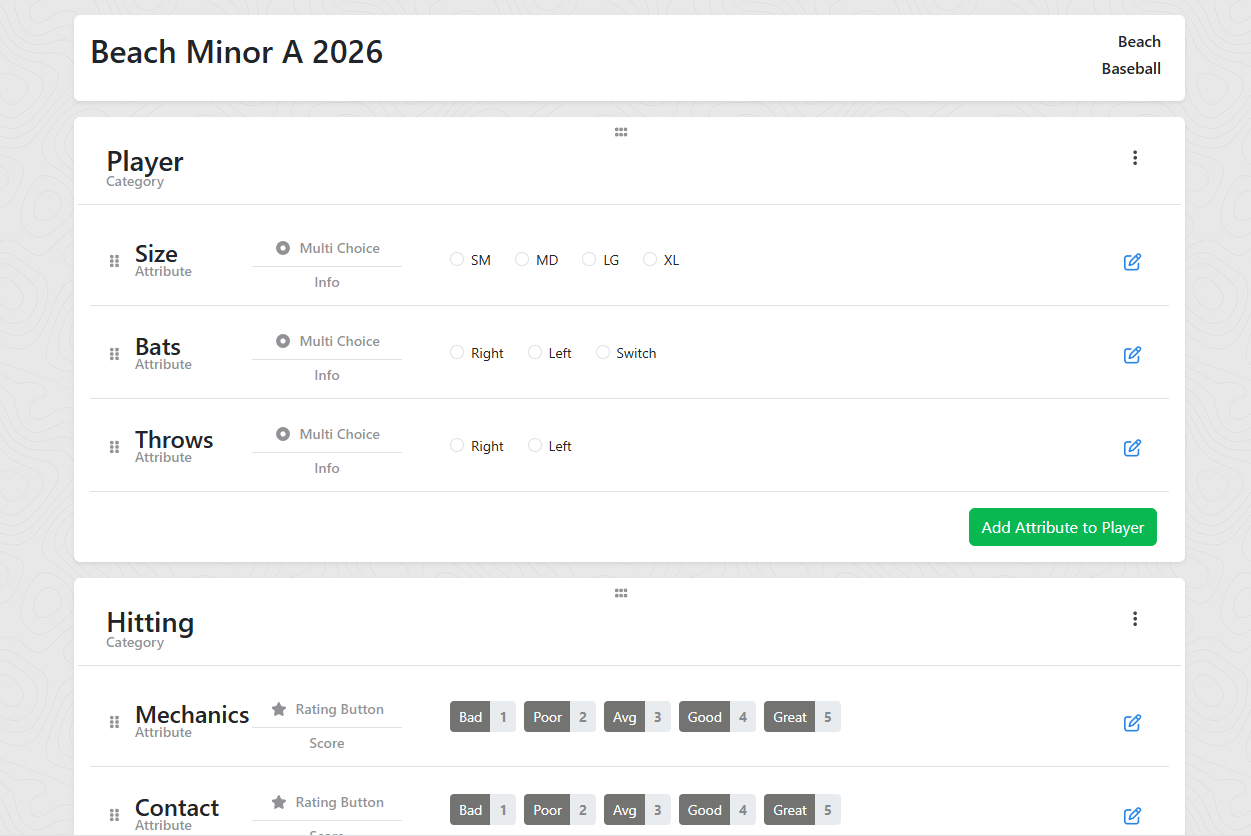Edit the Mechanics attribute
The height and width of the screenshot is (836, 1251).
click(x=1132, y=722)
